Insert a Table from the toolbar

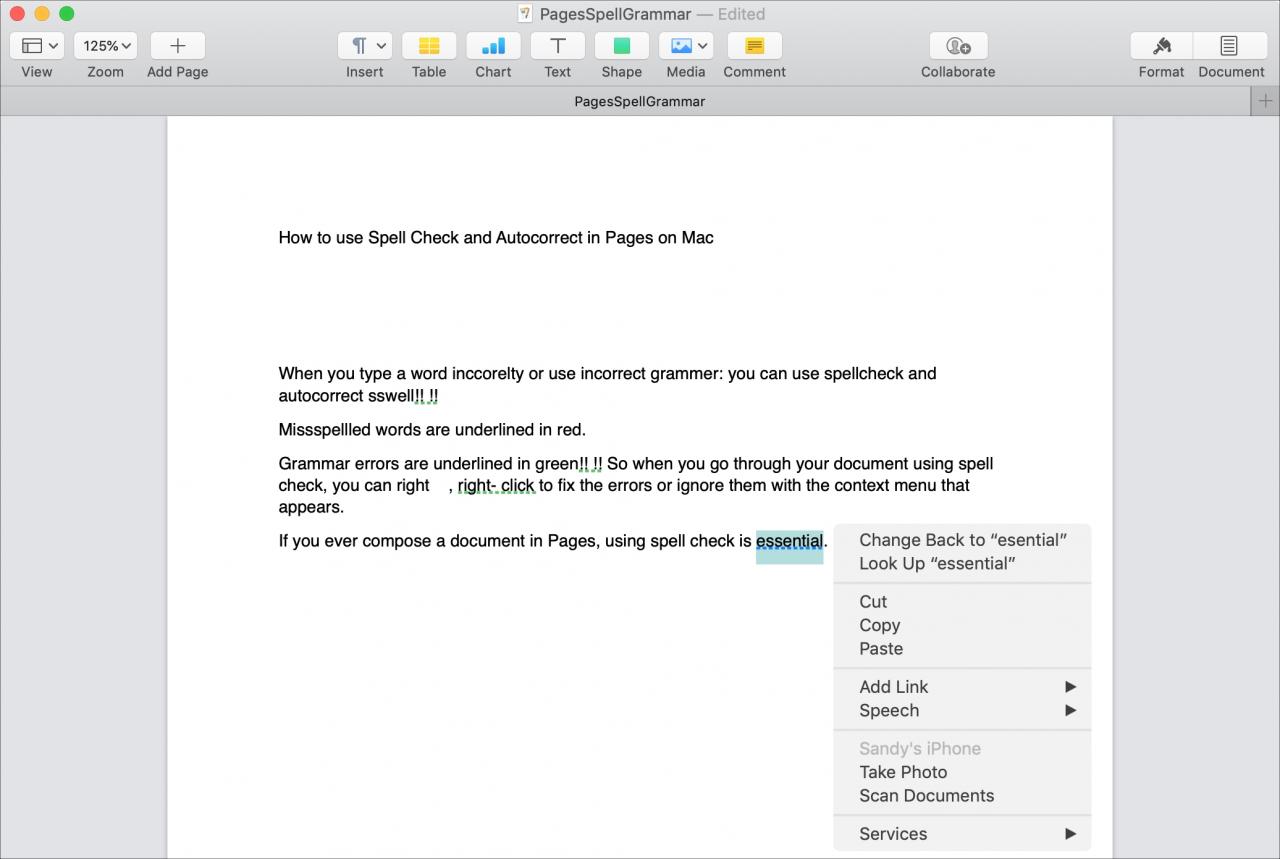[x=429, y=46]
